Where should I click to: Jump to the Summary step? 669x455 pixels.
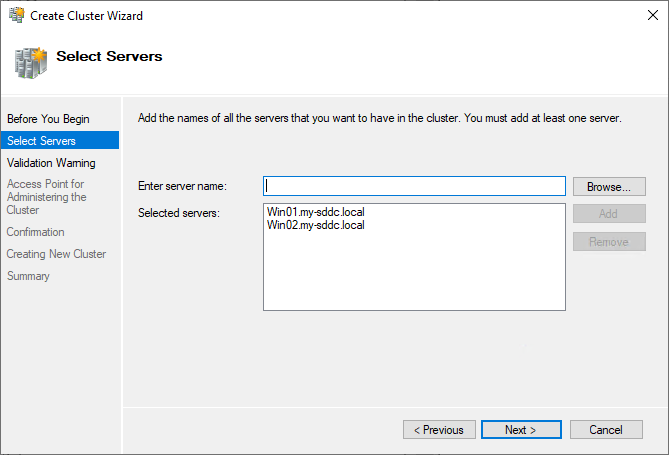coord(28,276)
